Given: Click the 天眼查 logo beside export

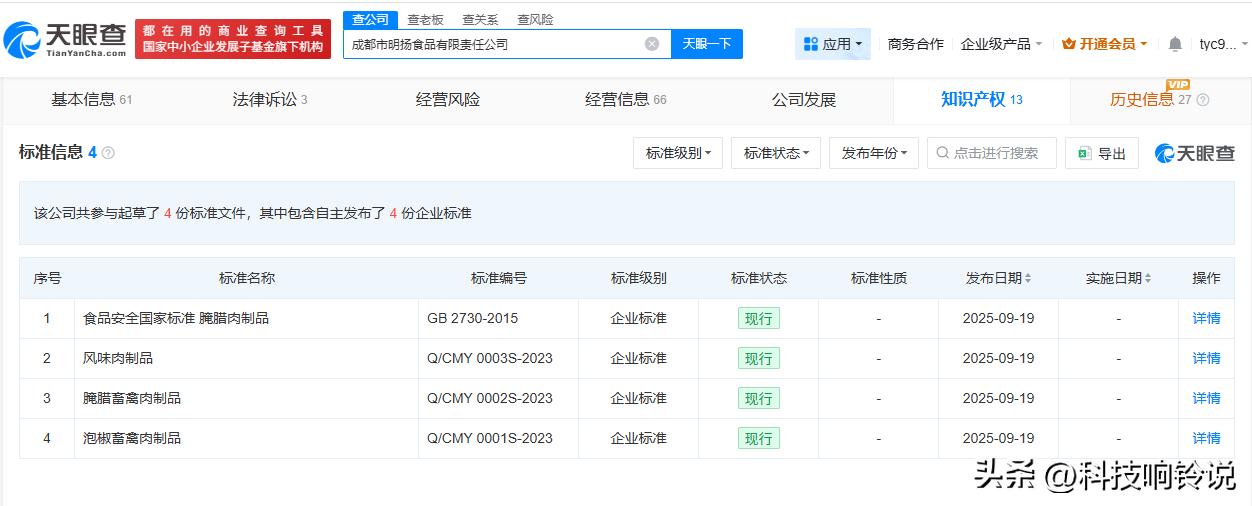Looking at the screenshot, I should 1194,153.
